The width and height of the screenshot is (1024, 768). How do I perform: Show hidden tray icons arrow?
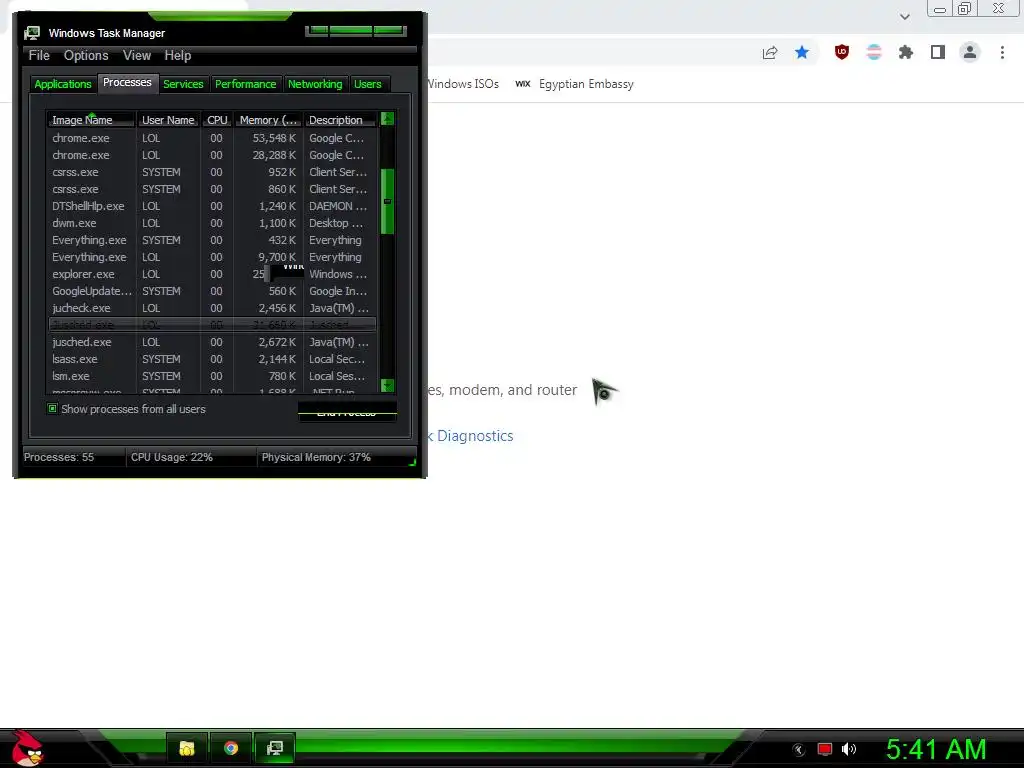click(x=799, y=749)
